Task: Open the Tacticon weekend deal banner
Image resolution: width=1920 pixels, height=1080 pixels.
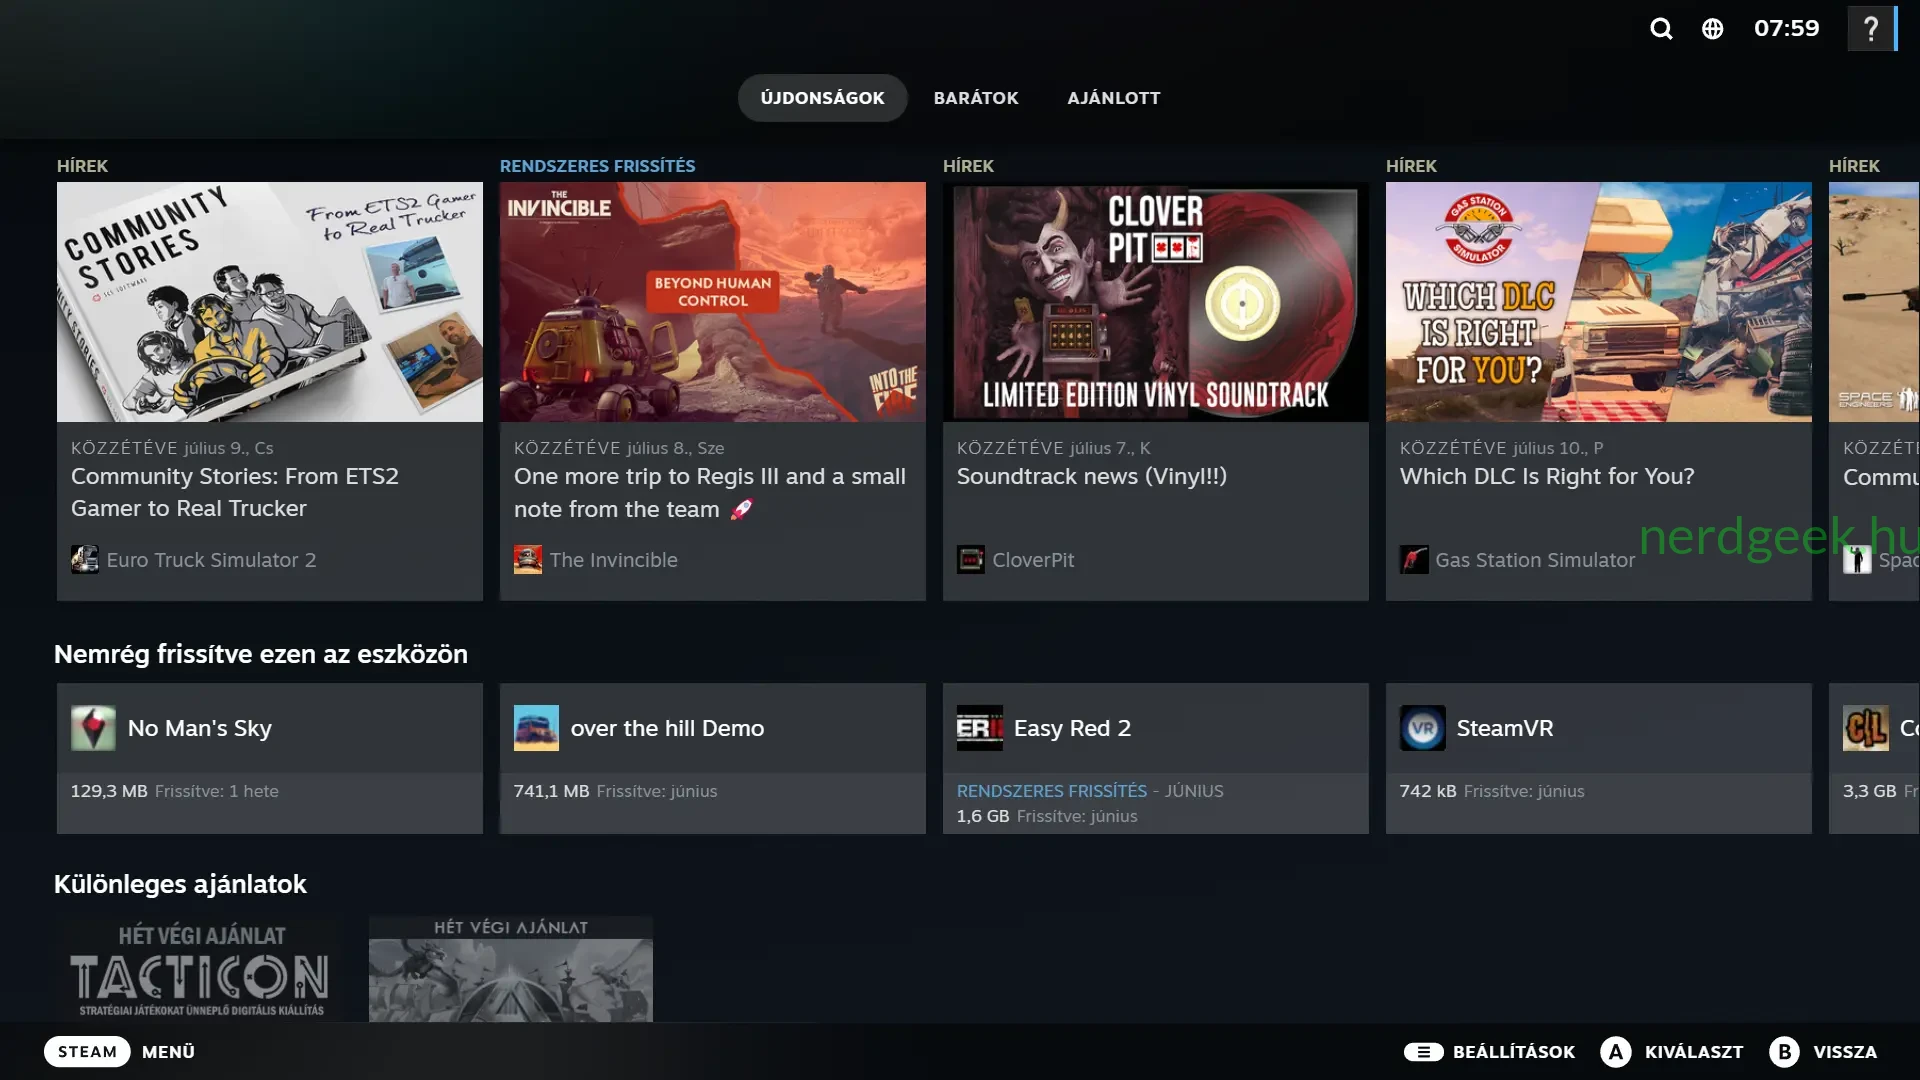Action: 199,969
